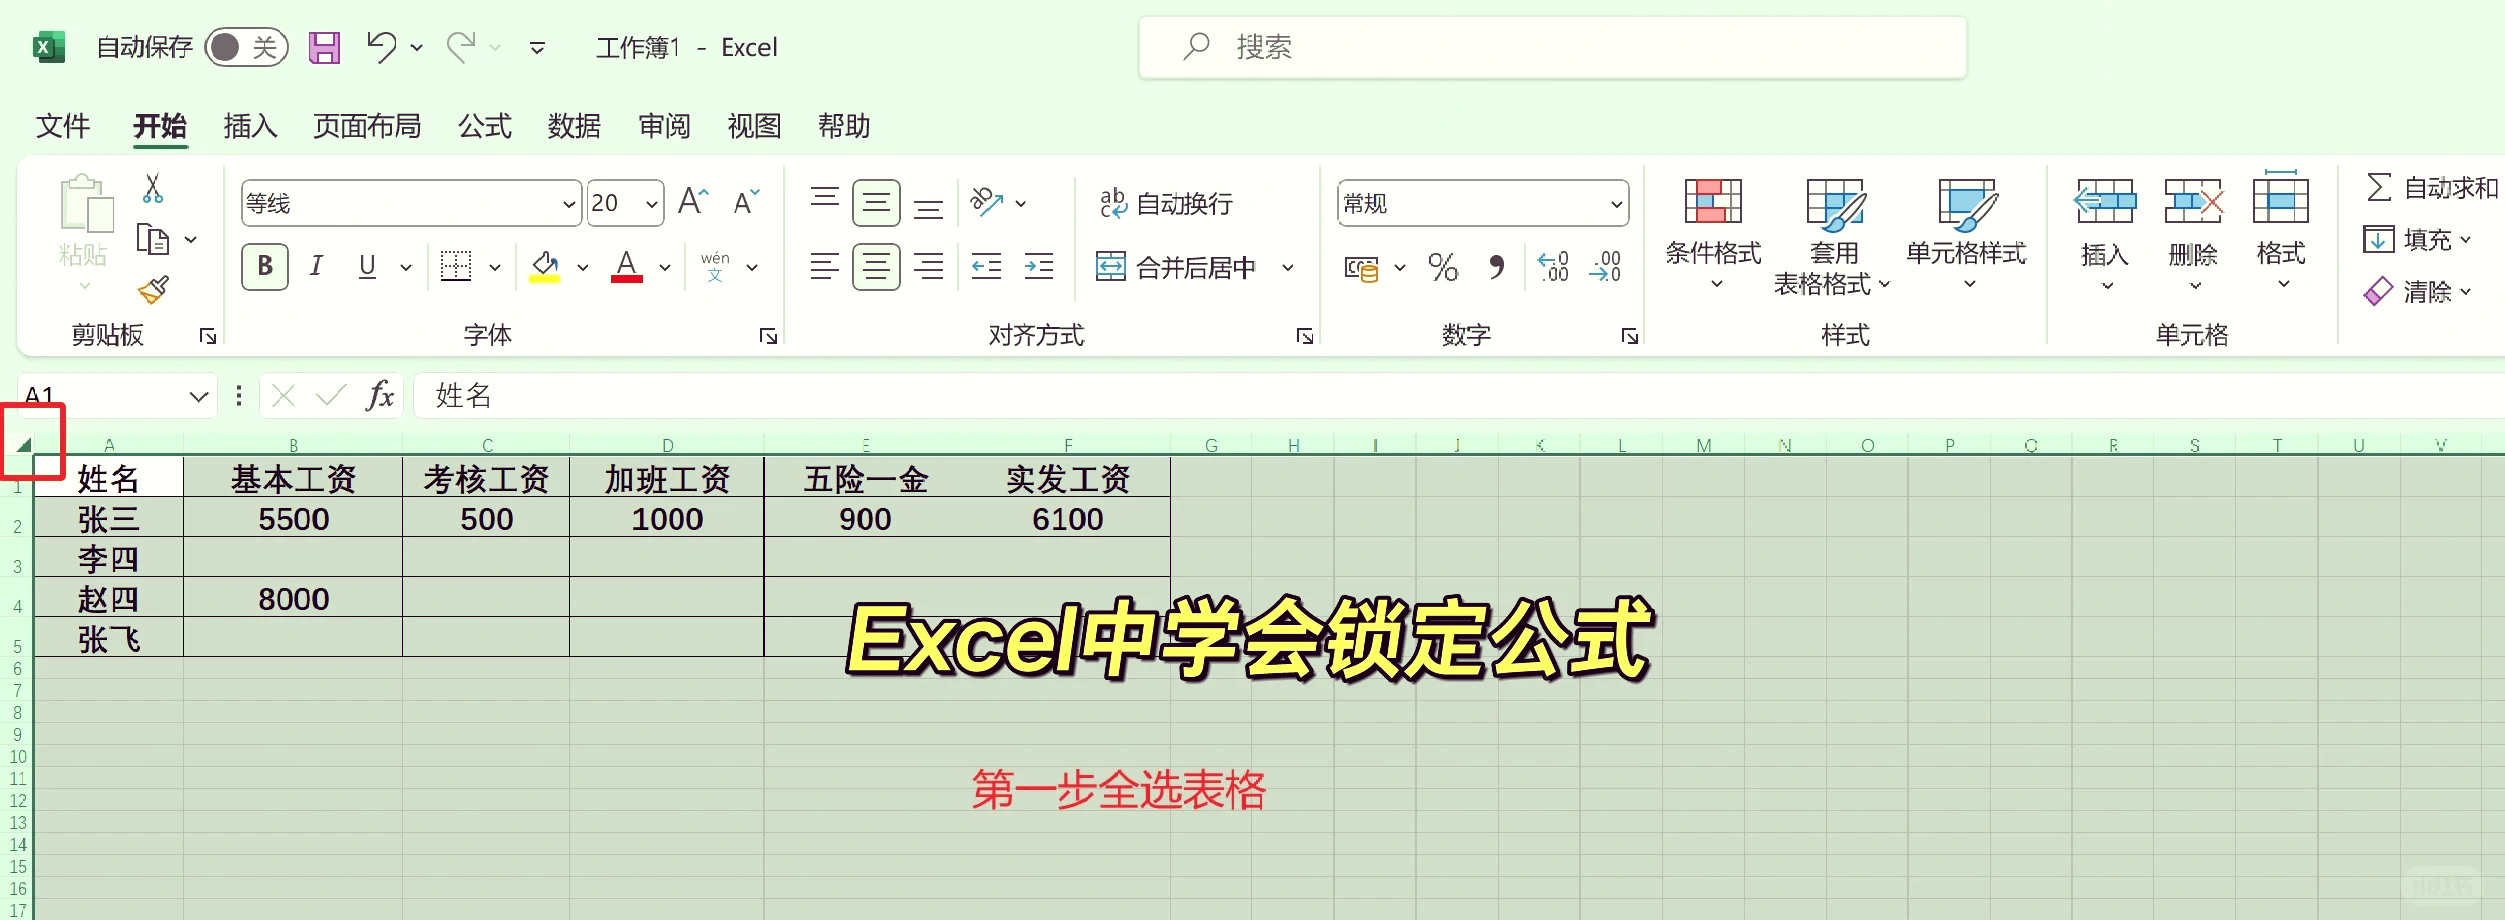
Task: Increase font size with larger A icon
Action: click(x=693, y=202)
